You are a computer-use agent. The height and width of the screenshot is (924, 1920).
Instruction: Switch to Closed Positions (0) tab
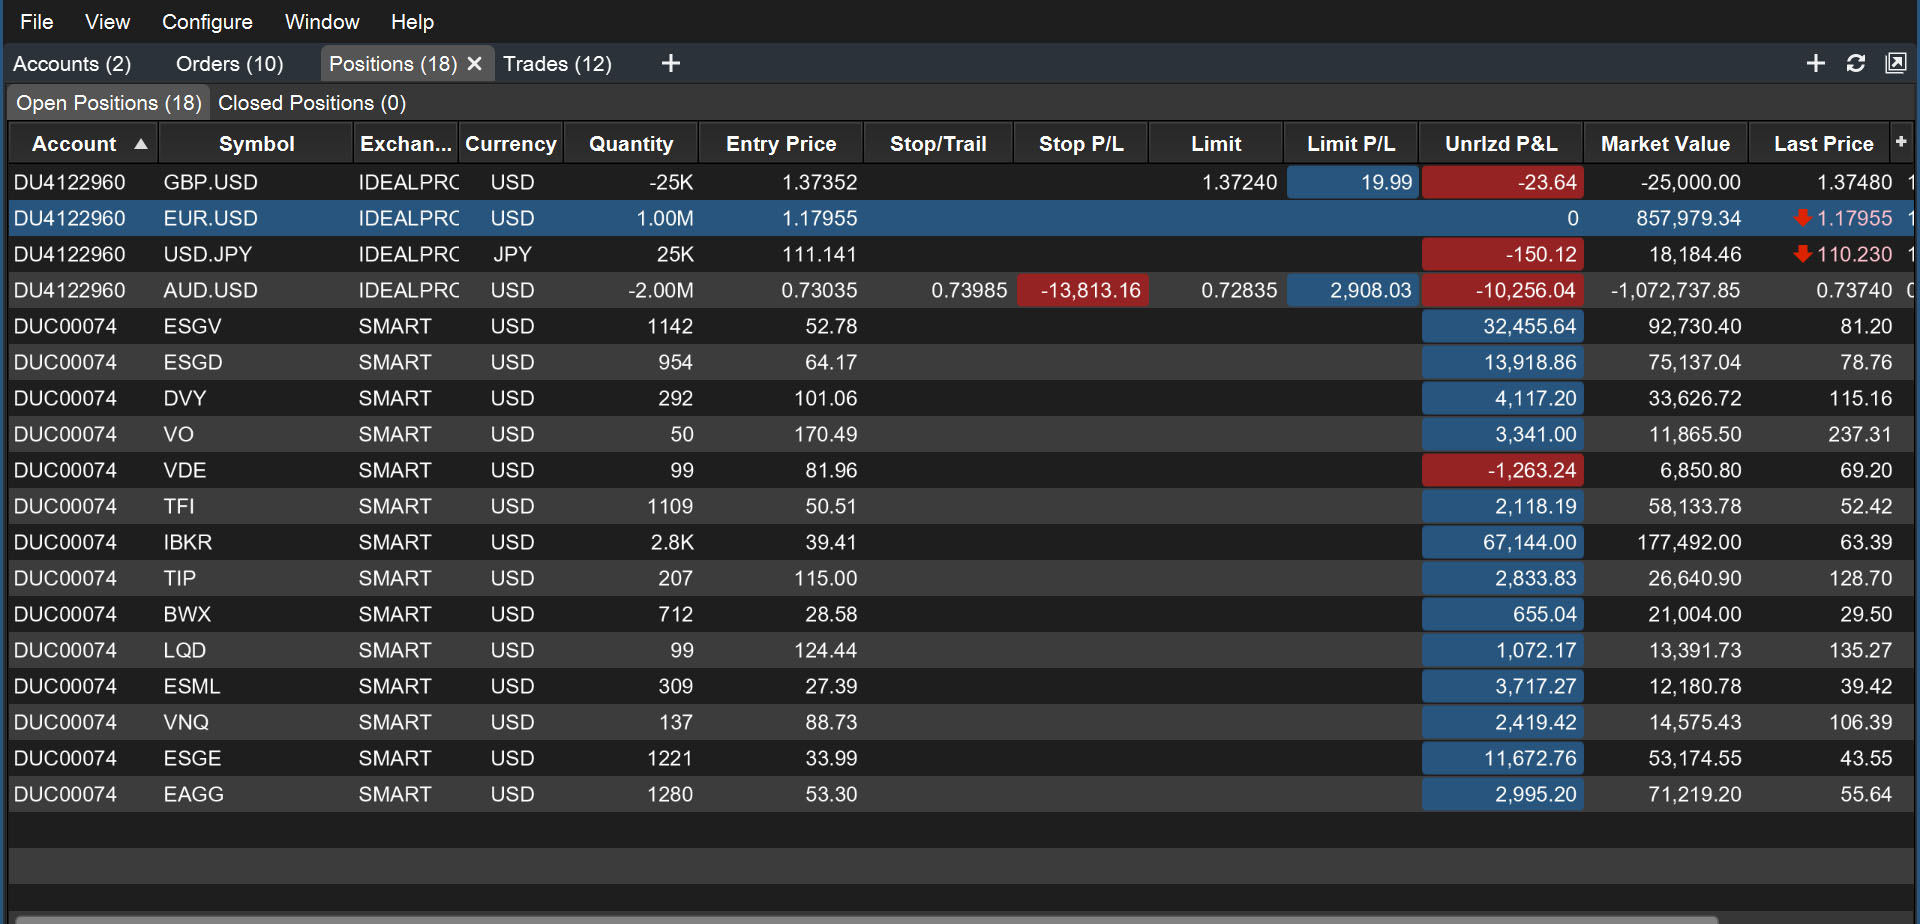pyautogui.click(x=312, y=103)
